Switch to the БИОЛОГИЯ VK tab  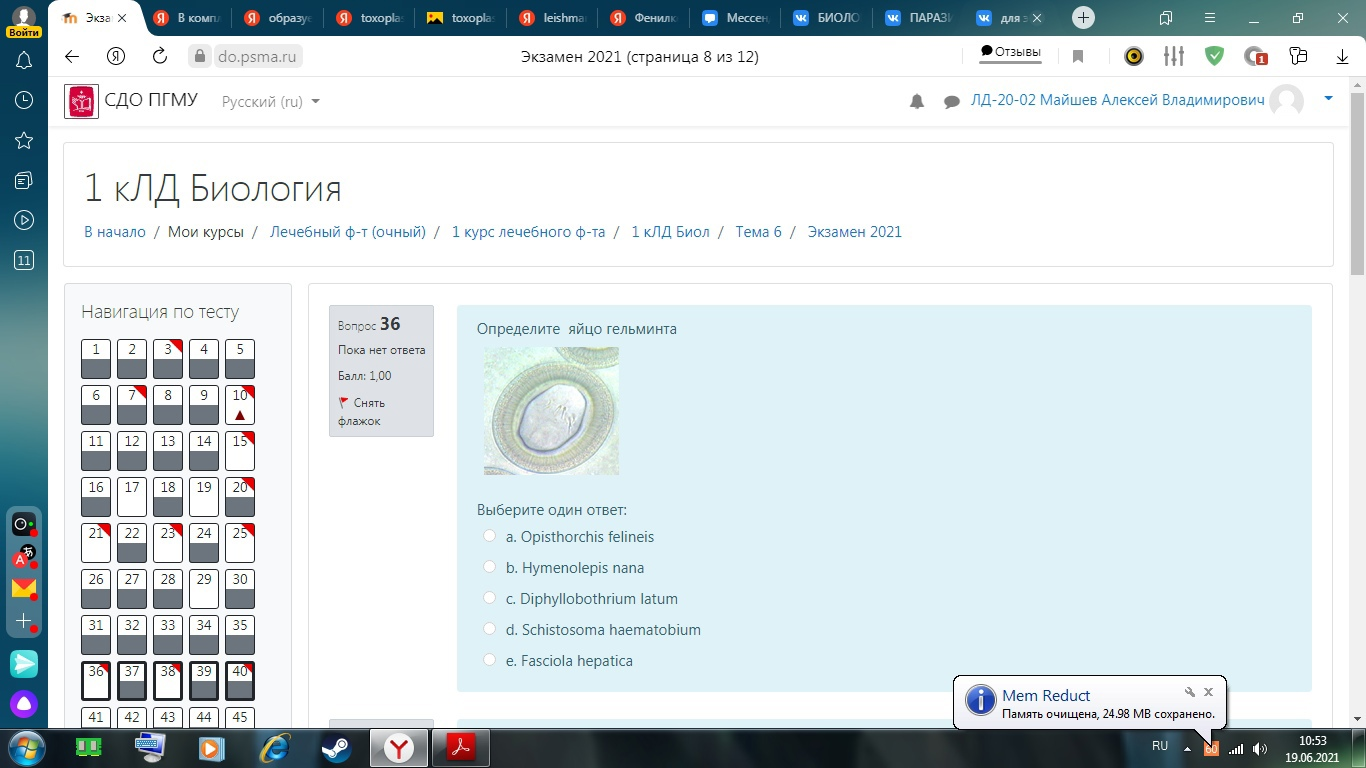[x=825, y=18]
